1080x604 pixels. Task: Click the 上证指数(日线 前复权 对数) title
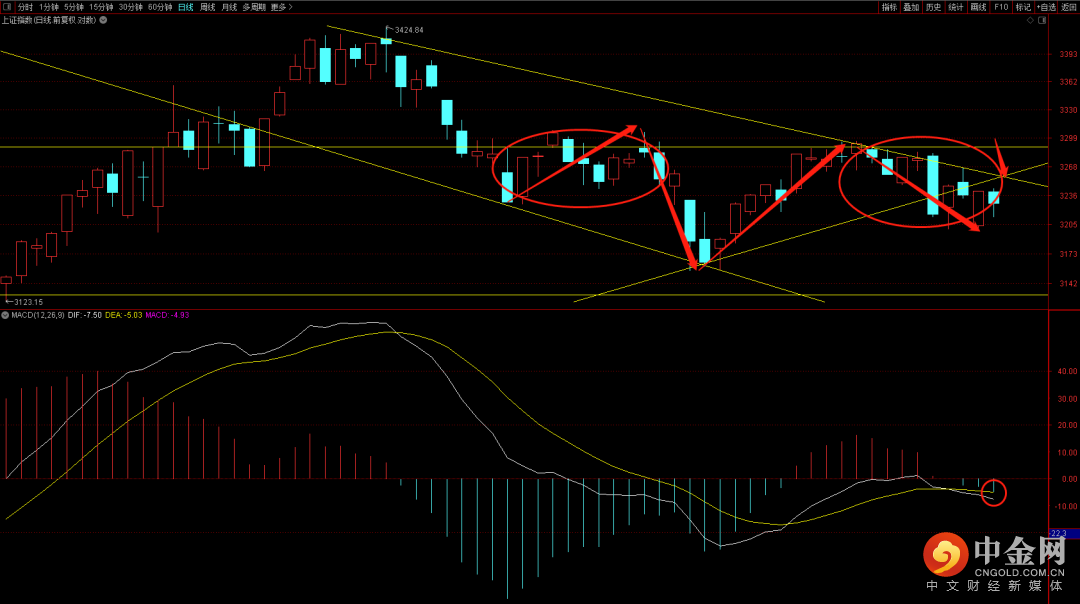pyautogui.click(x=49, y=20)
